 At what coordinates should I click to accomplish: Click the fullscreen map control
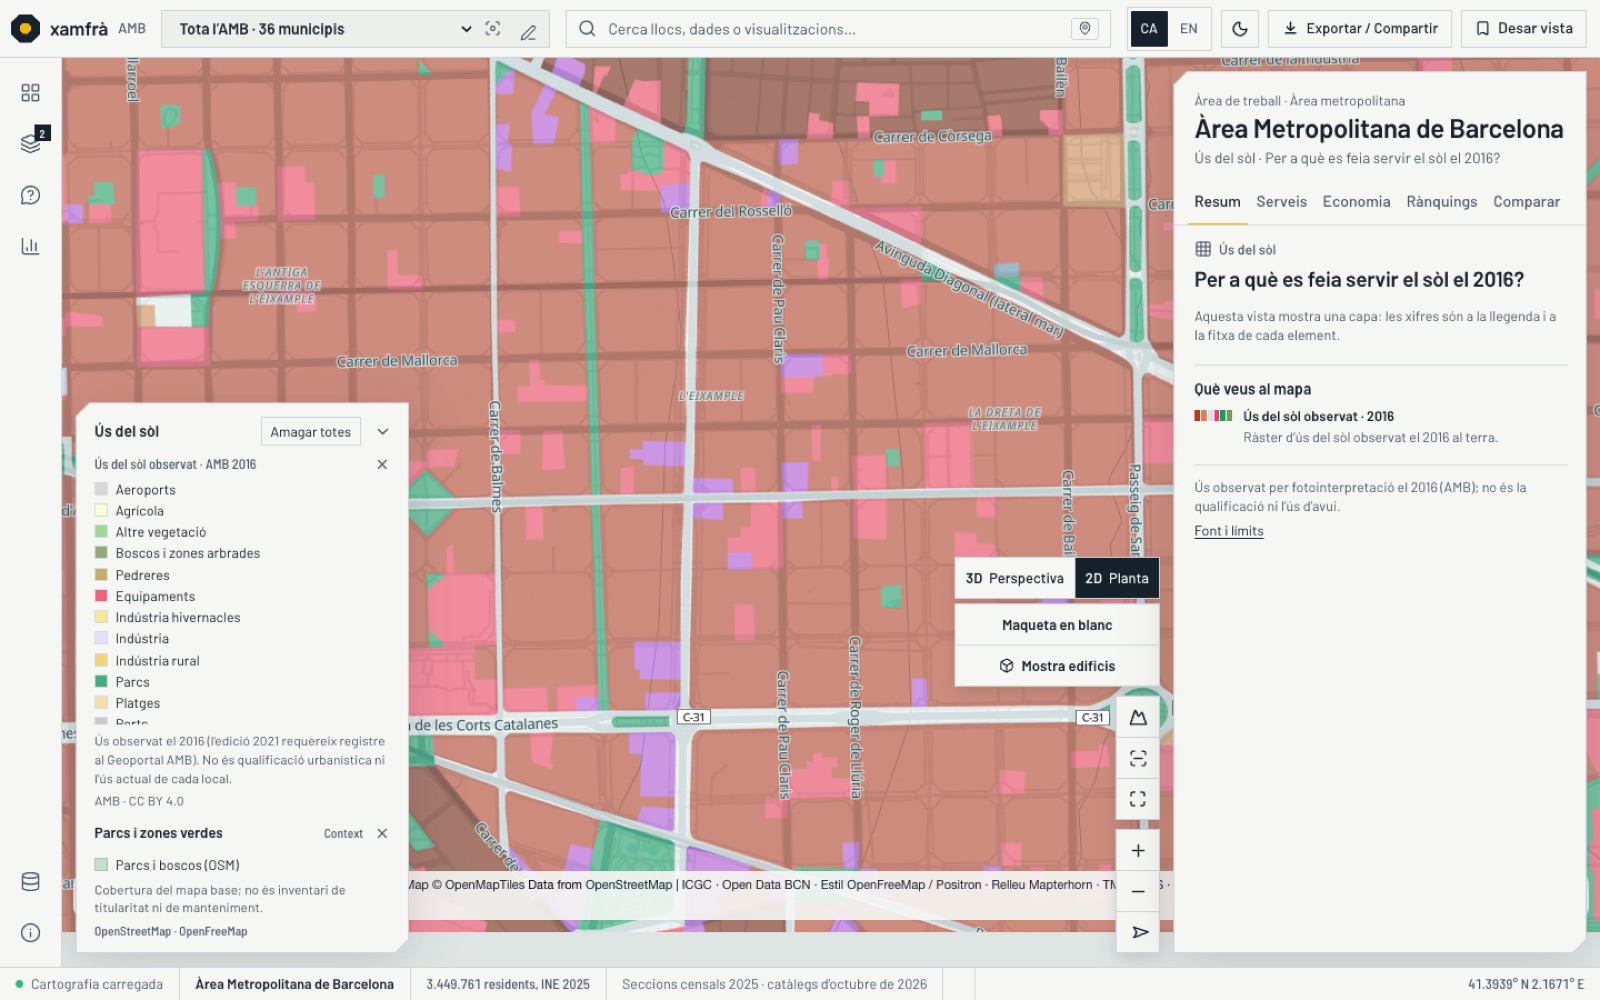[x=1138, y=799]
